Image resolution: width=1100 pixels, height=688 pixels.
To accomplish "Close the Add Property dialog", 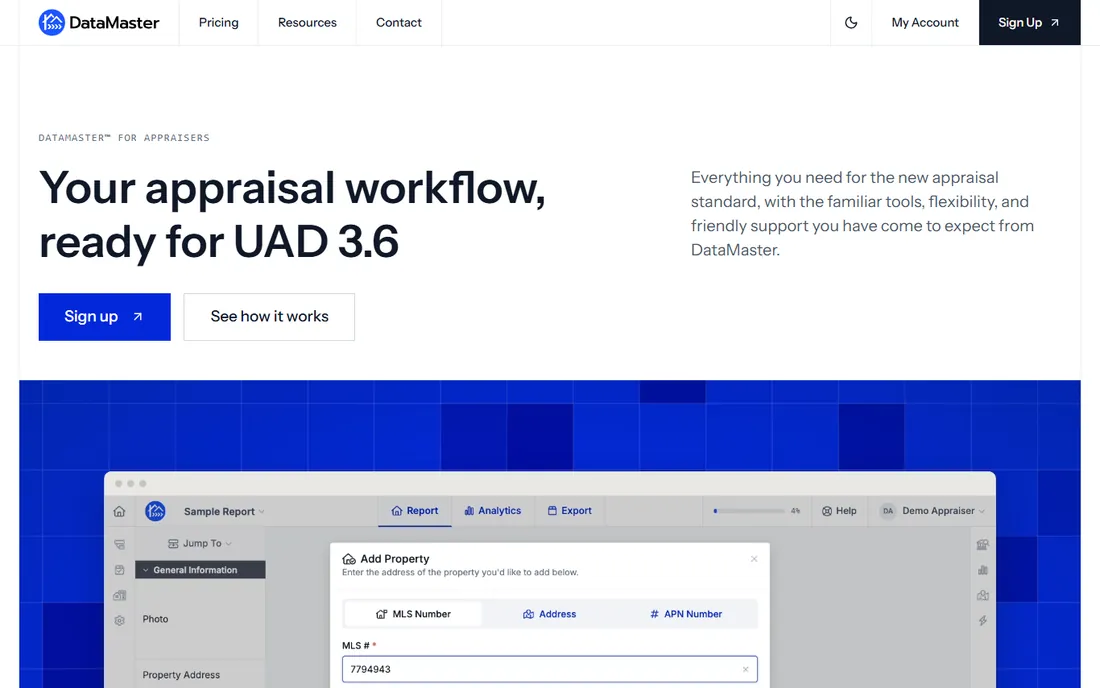I will tap(754, 559).
